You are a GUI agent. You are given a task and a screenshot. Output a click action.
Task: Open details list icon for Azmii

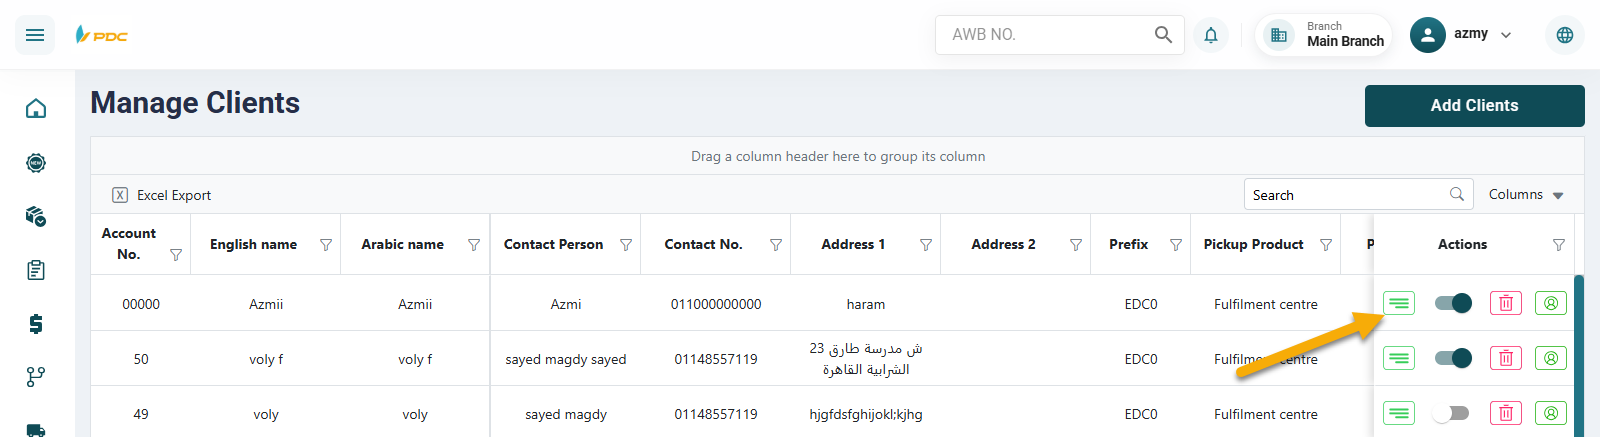pos(1399,303)
